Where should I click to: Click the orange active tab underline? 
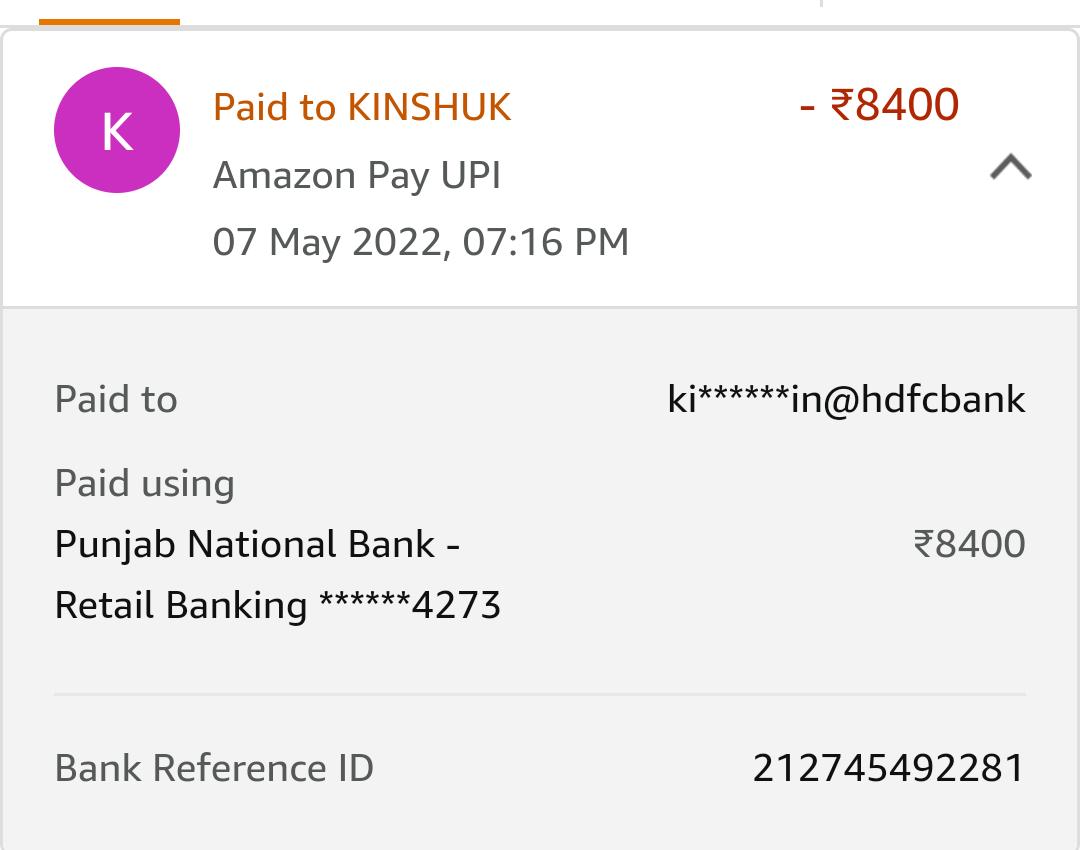tap(109, 21)
